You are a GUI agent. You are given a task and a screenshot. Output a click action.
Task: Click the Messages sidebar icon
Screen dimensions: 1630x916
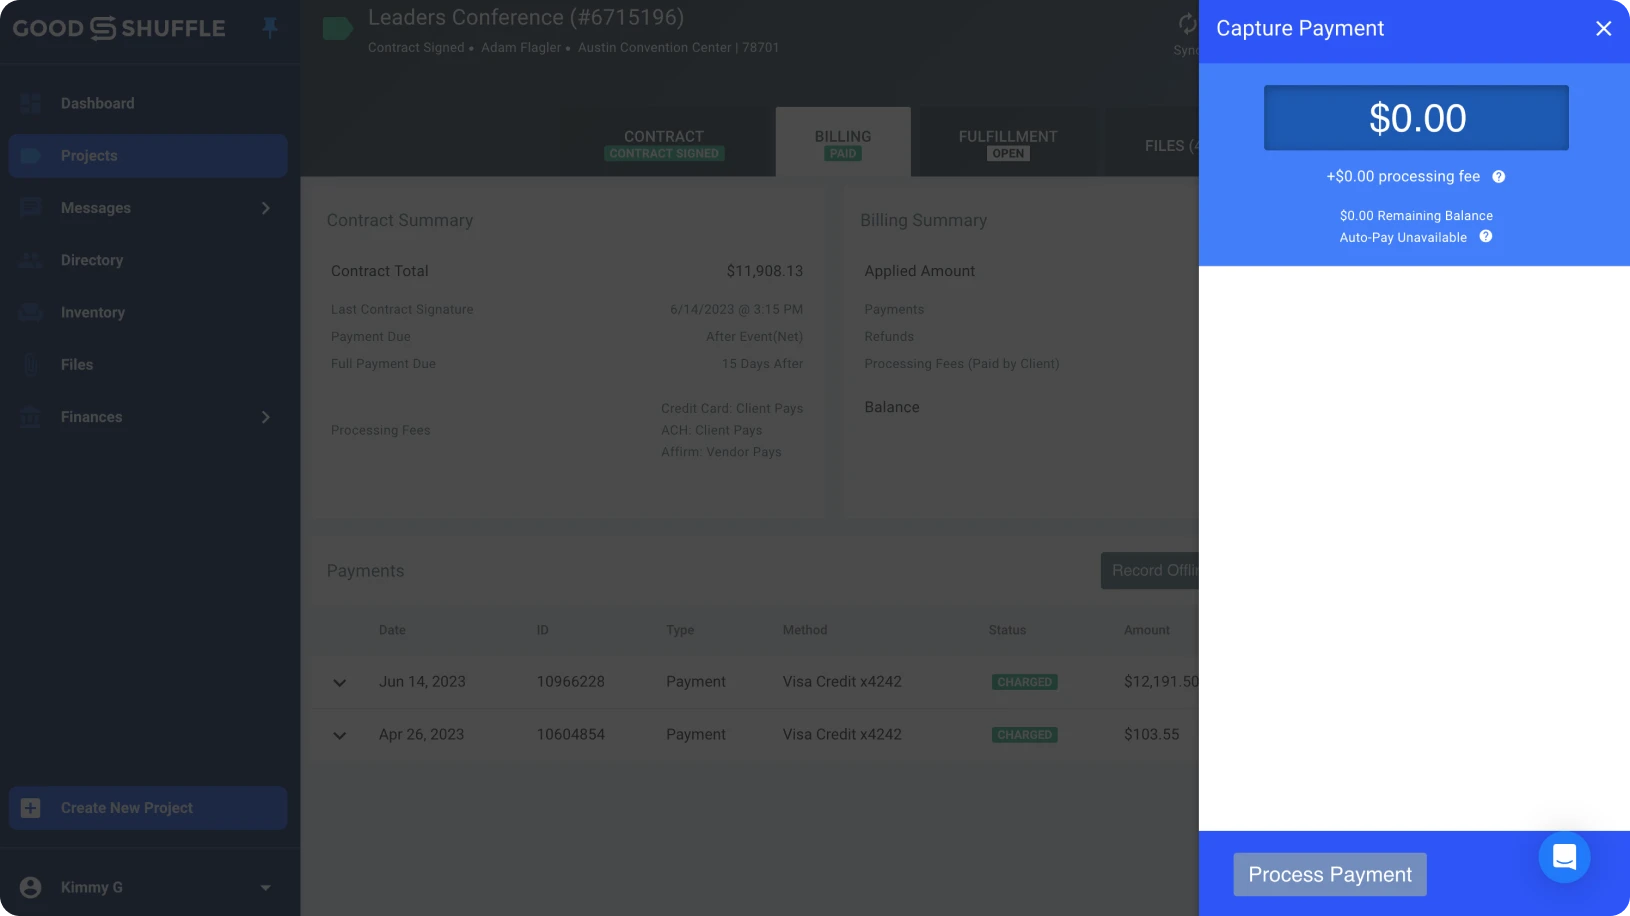[31, 208]
